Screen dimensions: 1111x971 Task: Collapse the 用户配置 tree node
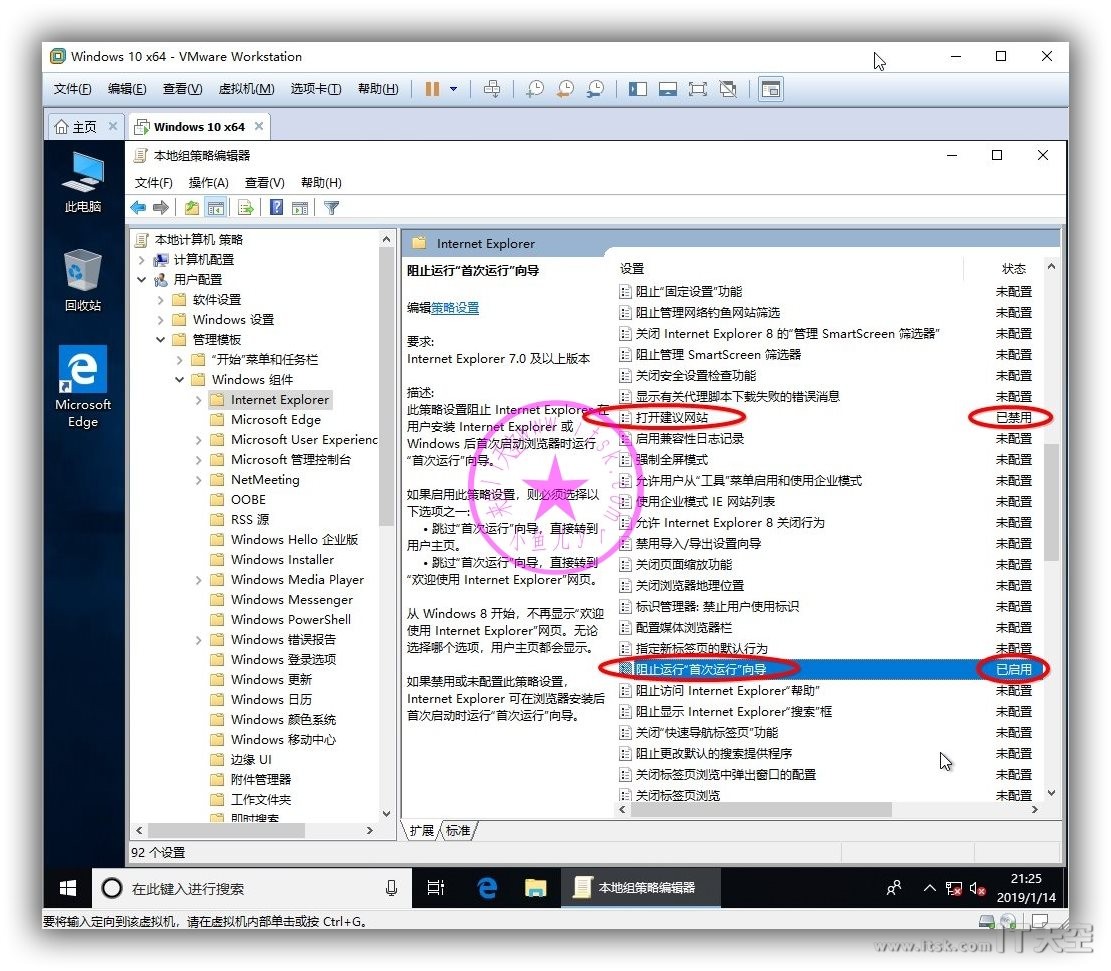[142, 279]
